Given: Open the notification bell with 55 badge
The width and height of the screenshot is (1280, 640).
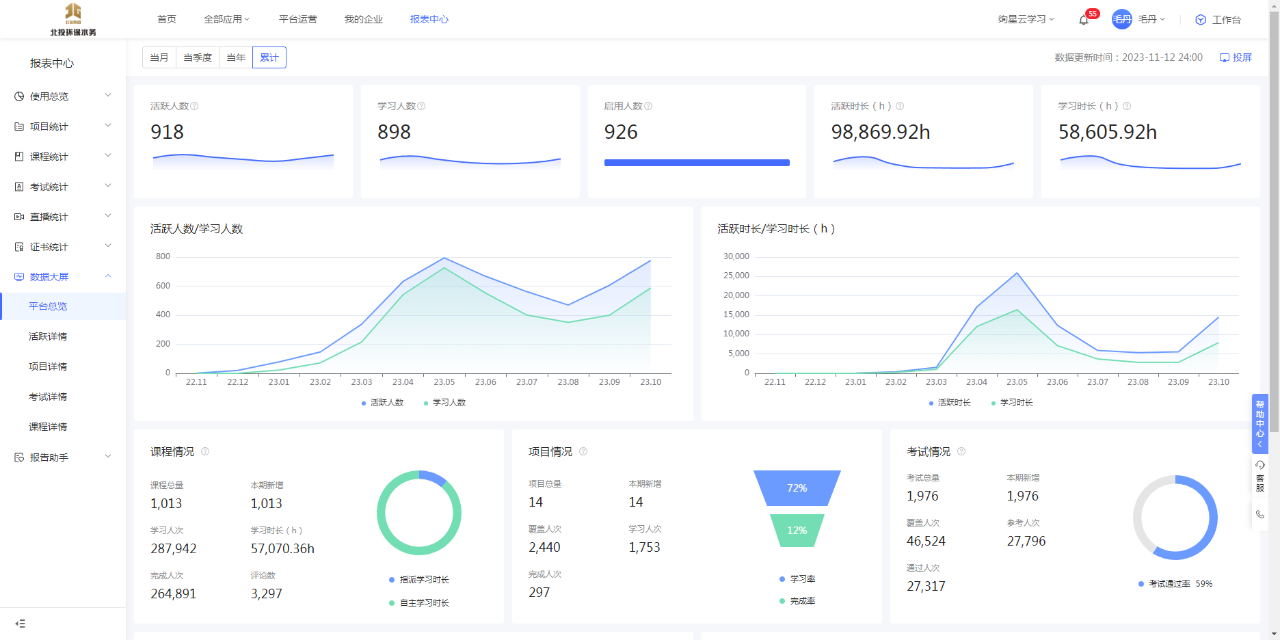Looking at the screenshot, I should [1083, 19].
